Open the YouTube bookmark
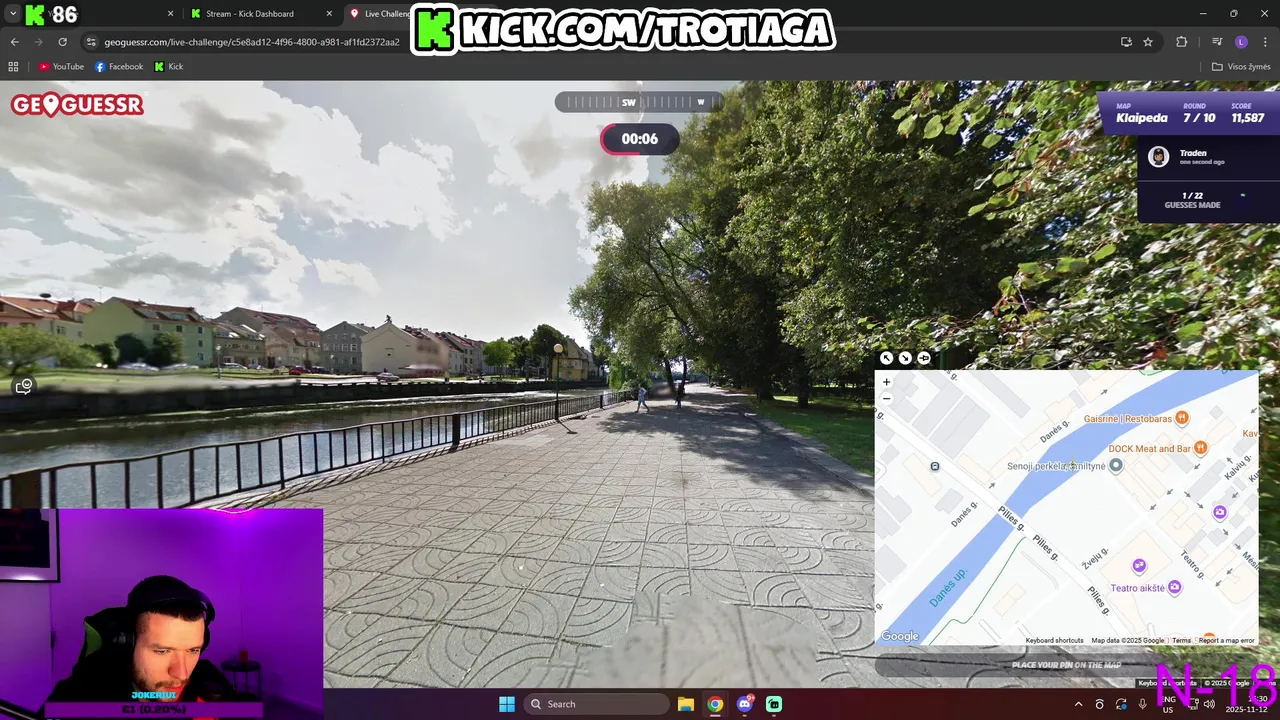 (x=61, y=67)
